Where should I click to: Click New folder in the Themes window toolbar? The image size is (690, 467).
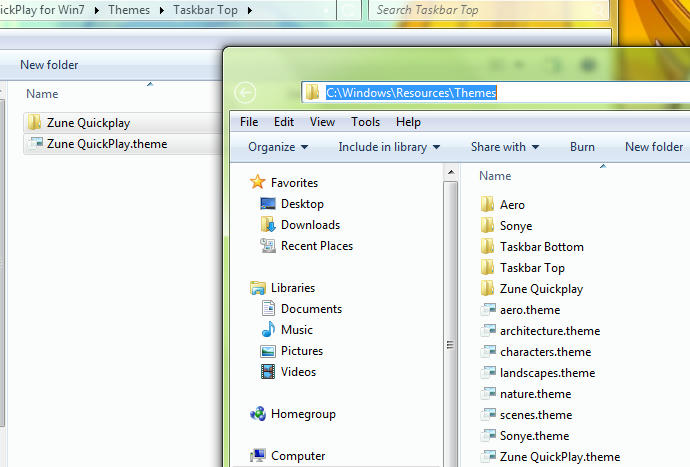coord(654,147)
